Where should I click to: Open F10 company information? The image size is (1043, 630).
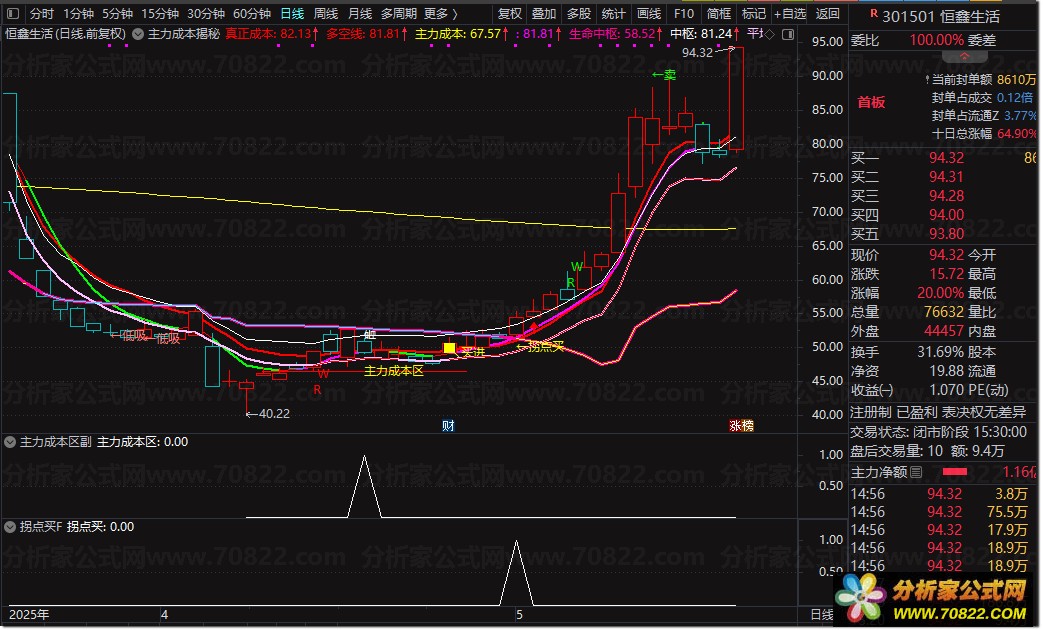pyautogui.click(x=683, y=13)
